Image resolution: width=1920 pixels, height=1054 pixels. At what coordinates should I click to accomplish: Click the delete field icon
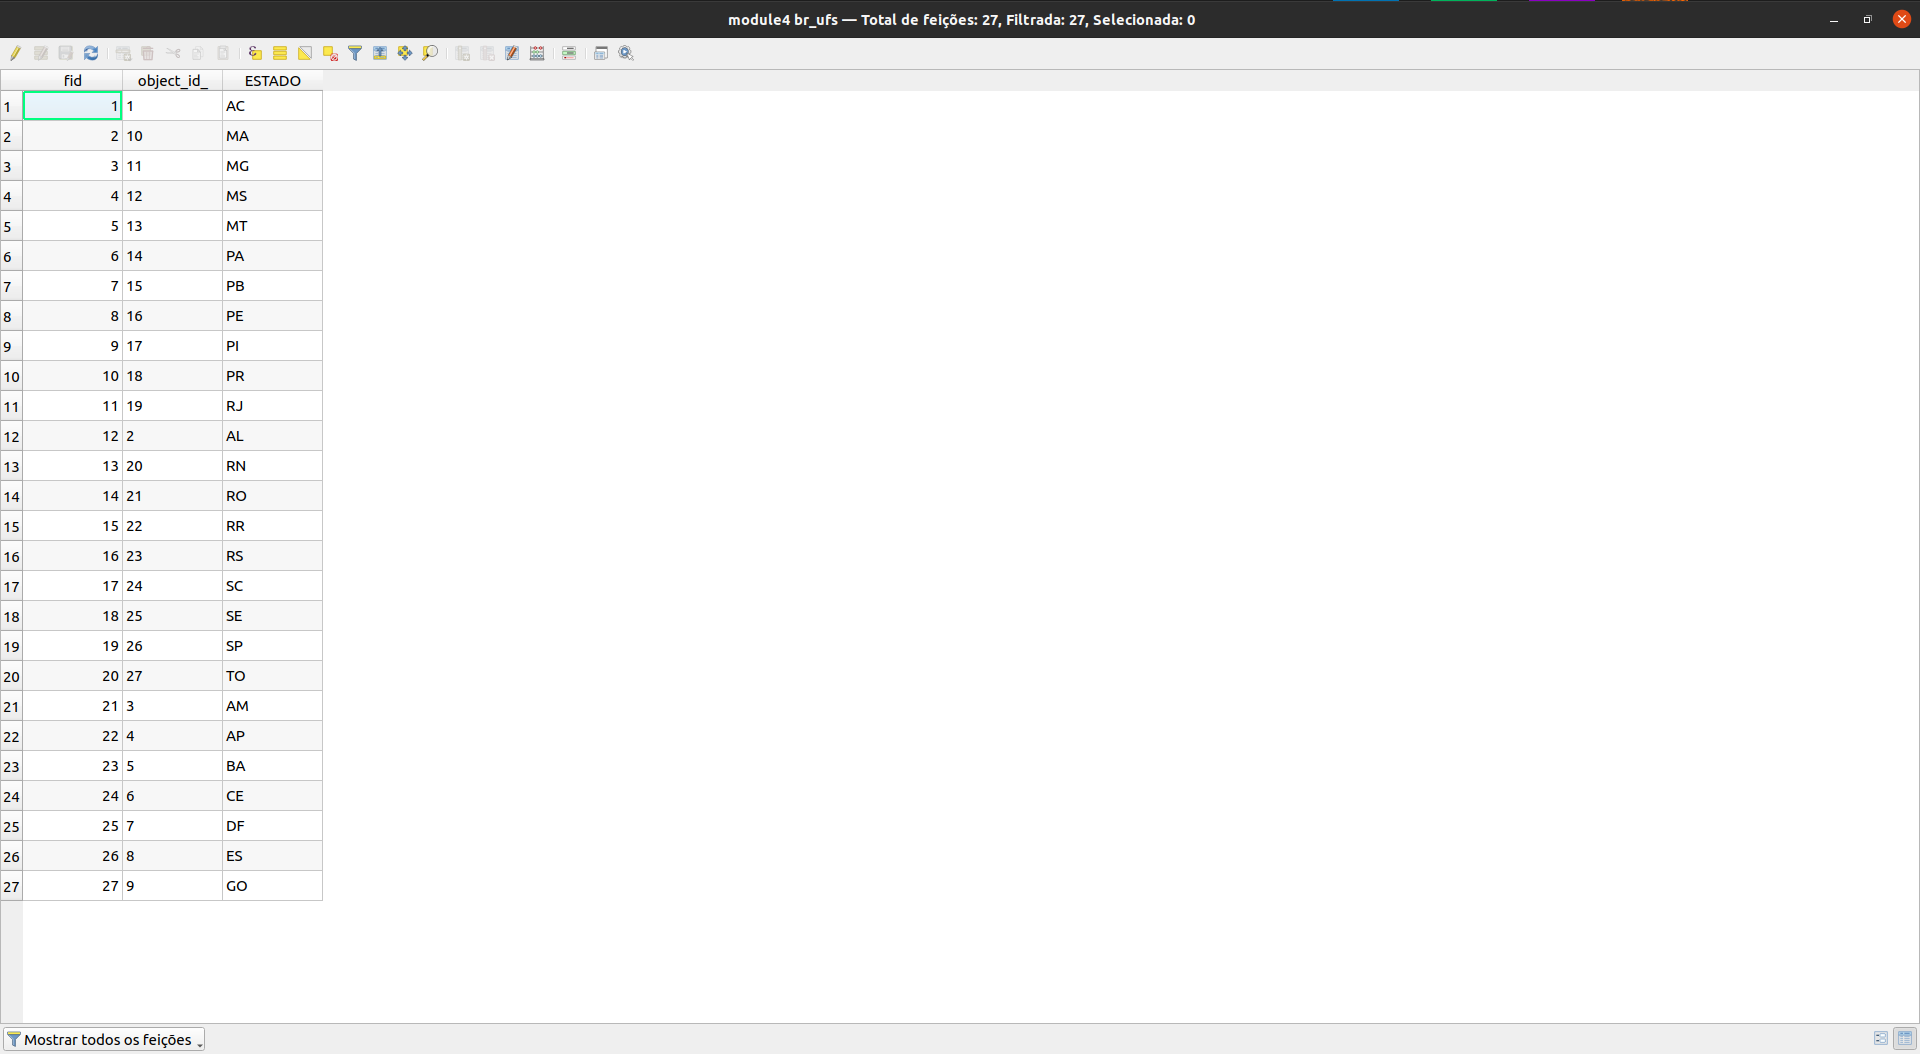coord(487,53)
